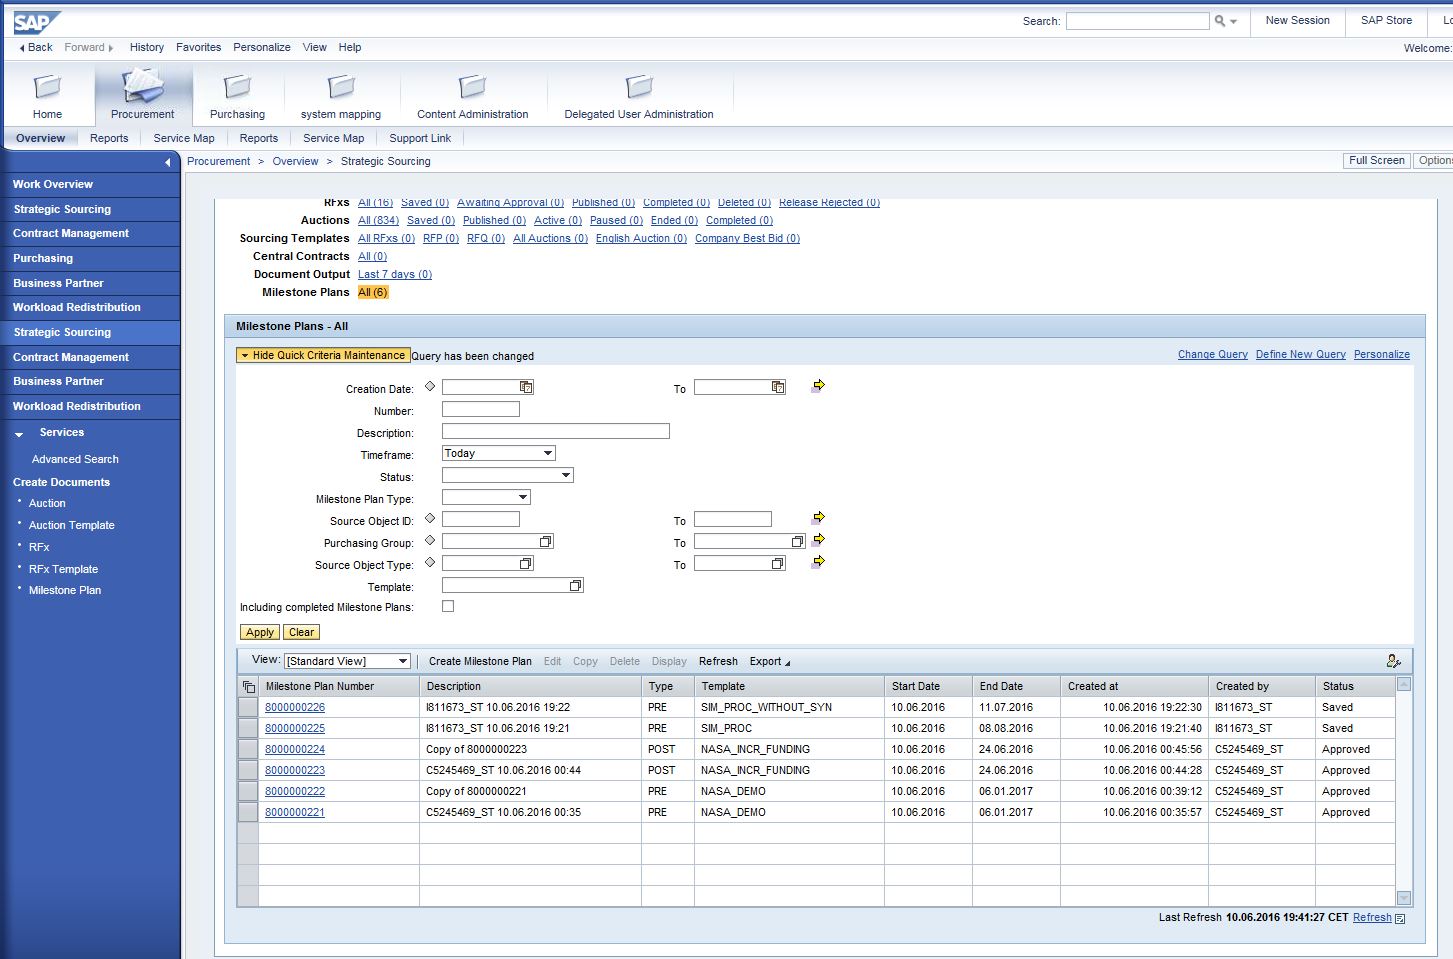Select the row for milestone plan 8000000221

tap(247, 812)
